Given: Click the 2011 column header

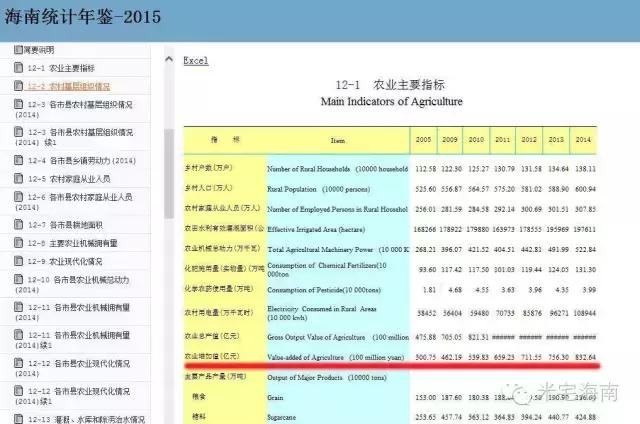Looking at the screenshot, I should click(502, 140).
